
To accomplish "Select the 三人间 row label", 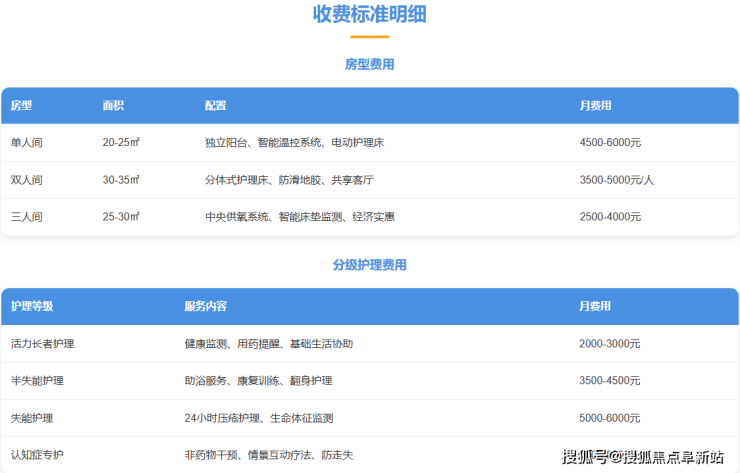I will [x=27, y=217].
